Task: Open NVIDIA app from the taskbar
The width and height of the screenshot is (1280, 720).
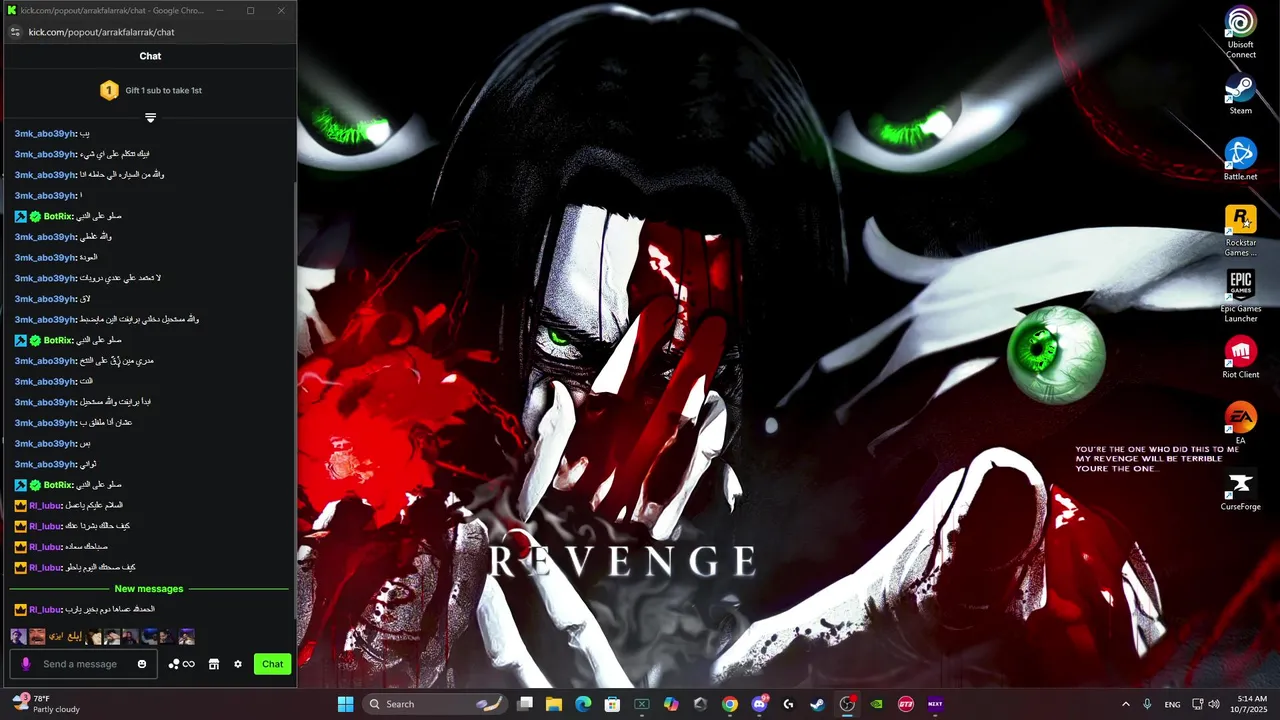Action: click(x=877, y=704)
